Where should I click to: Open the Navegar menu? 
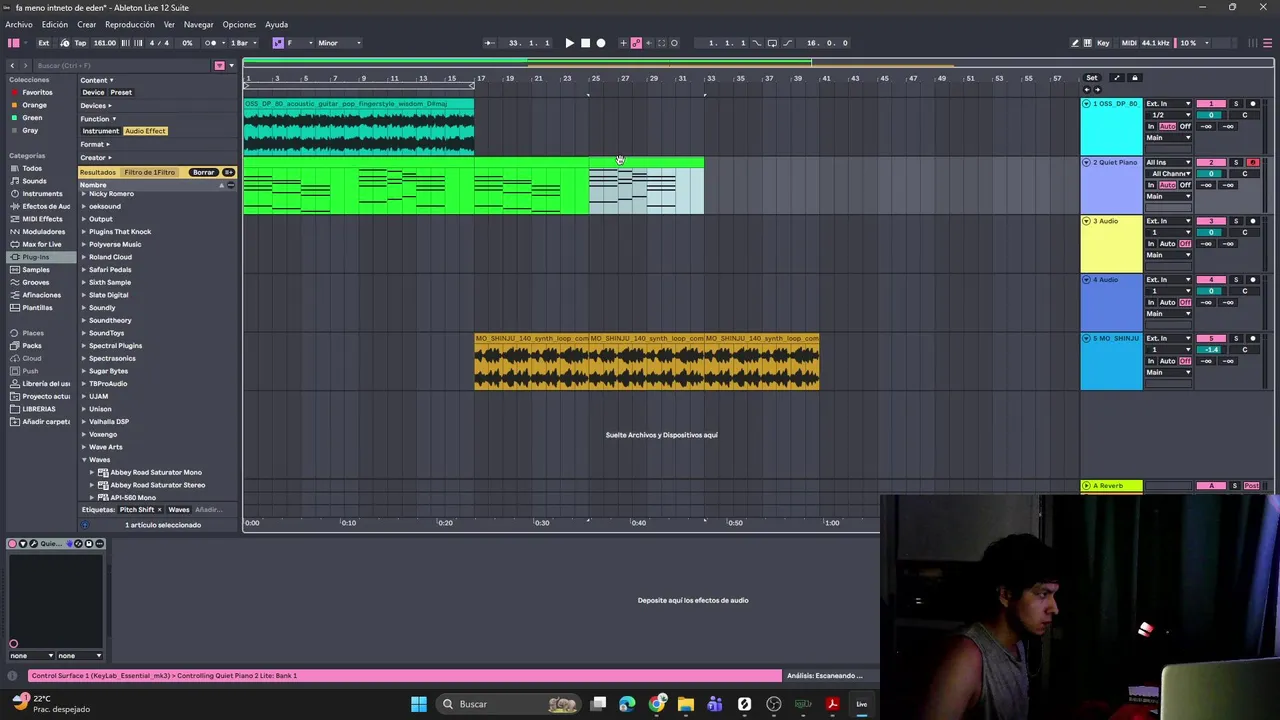click(x=199, y=24)
